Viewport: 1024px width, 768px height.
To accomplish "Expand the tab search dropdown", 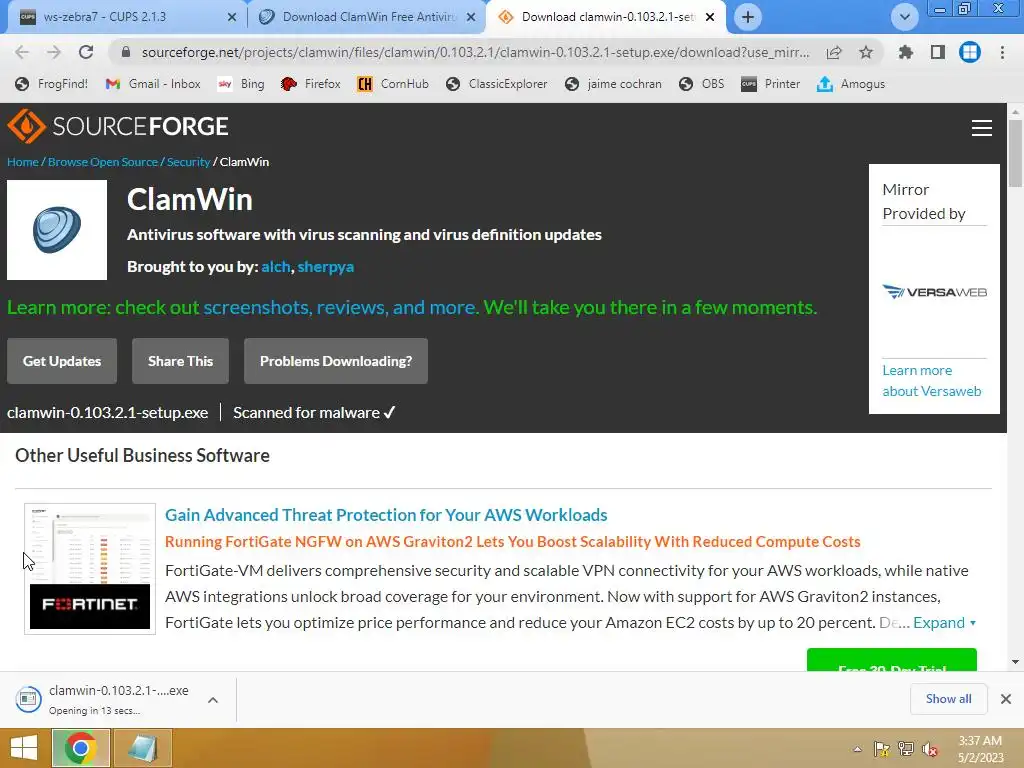I will point(904,17).
